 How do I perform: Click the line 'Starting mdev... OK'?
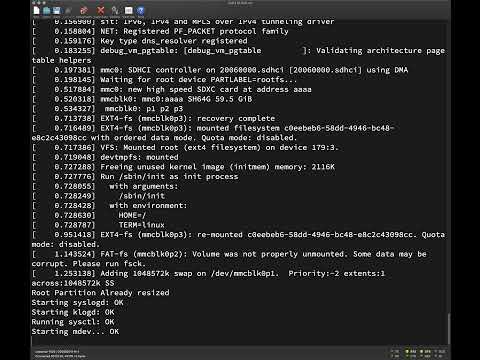pyautogui.click(x=75, y=332)
